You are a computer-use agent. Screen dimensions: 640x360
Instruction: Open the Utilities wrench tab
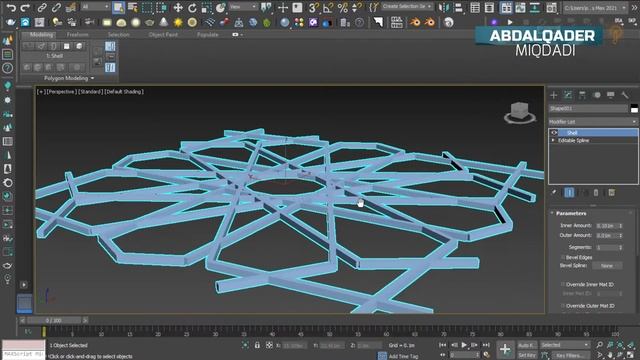[x=625, y=95]
